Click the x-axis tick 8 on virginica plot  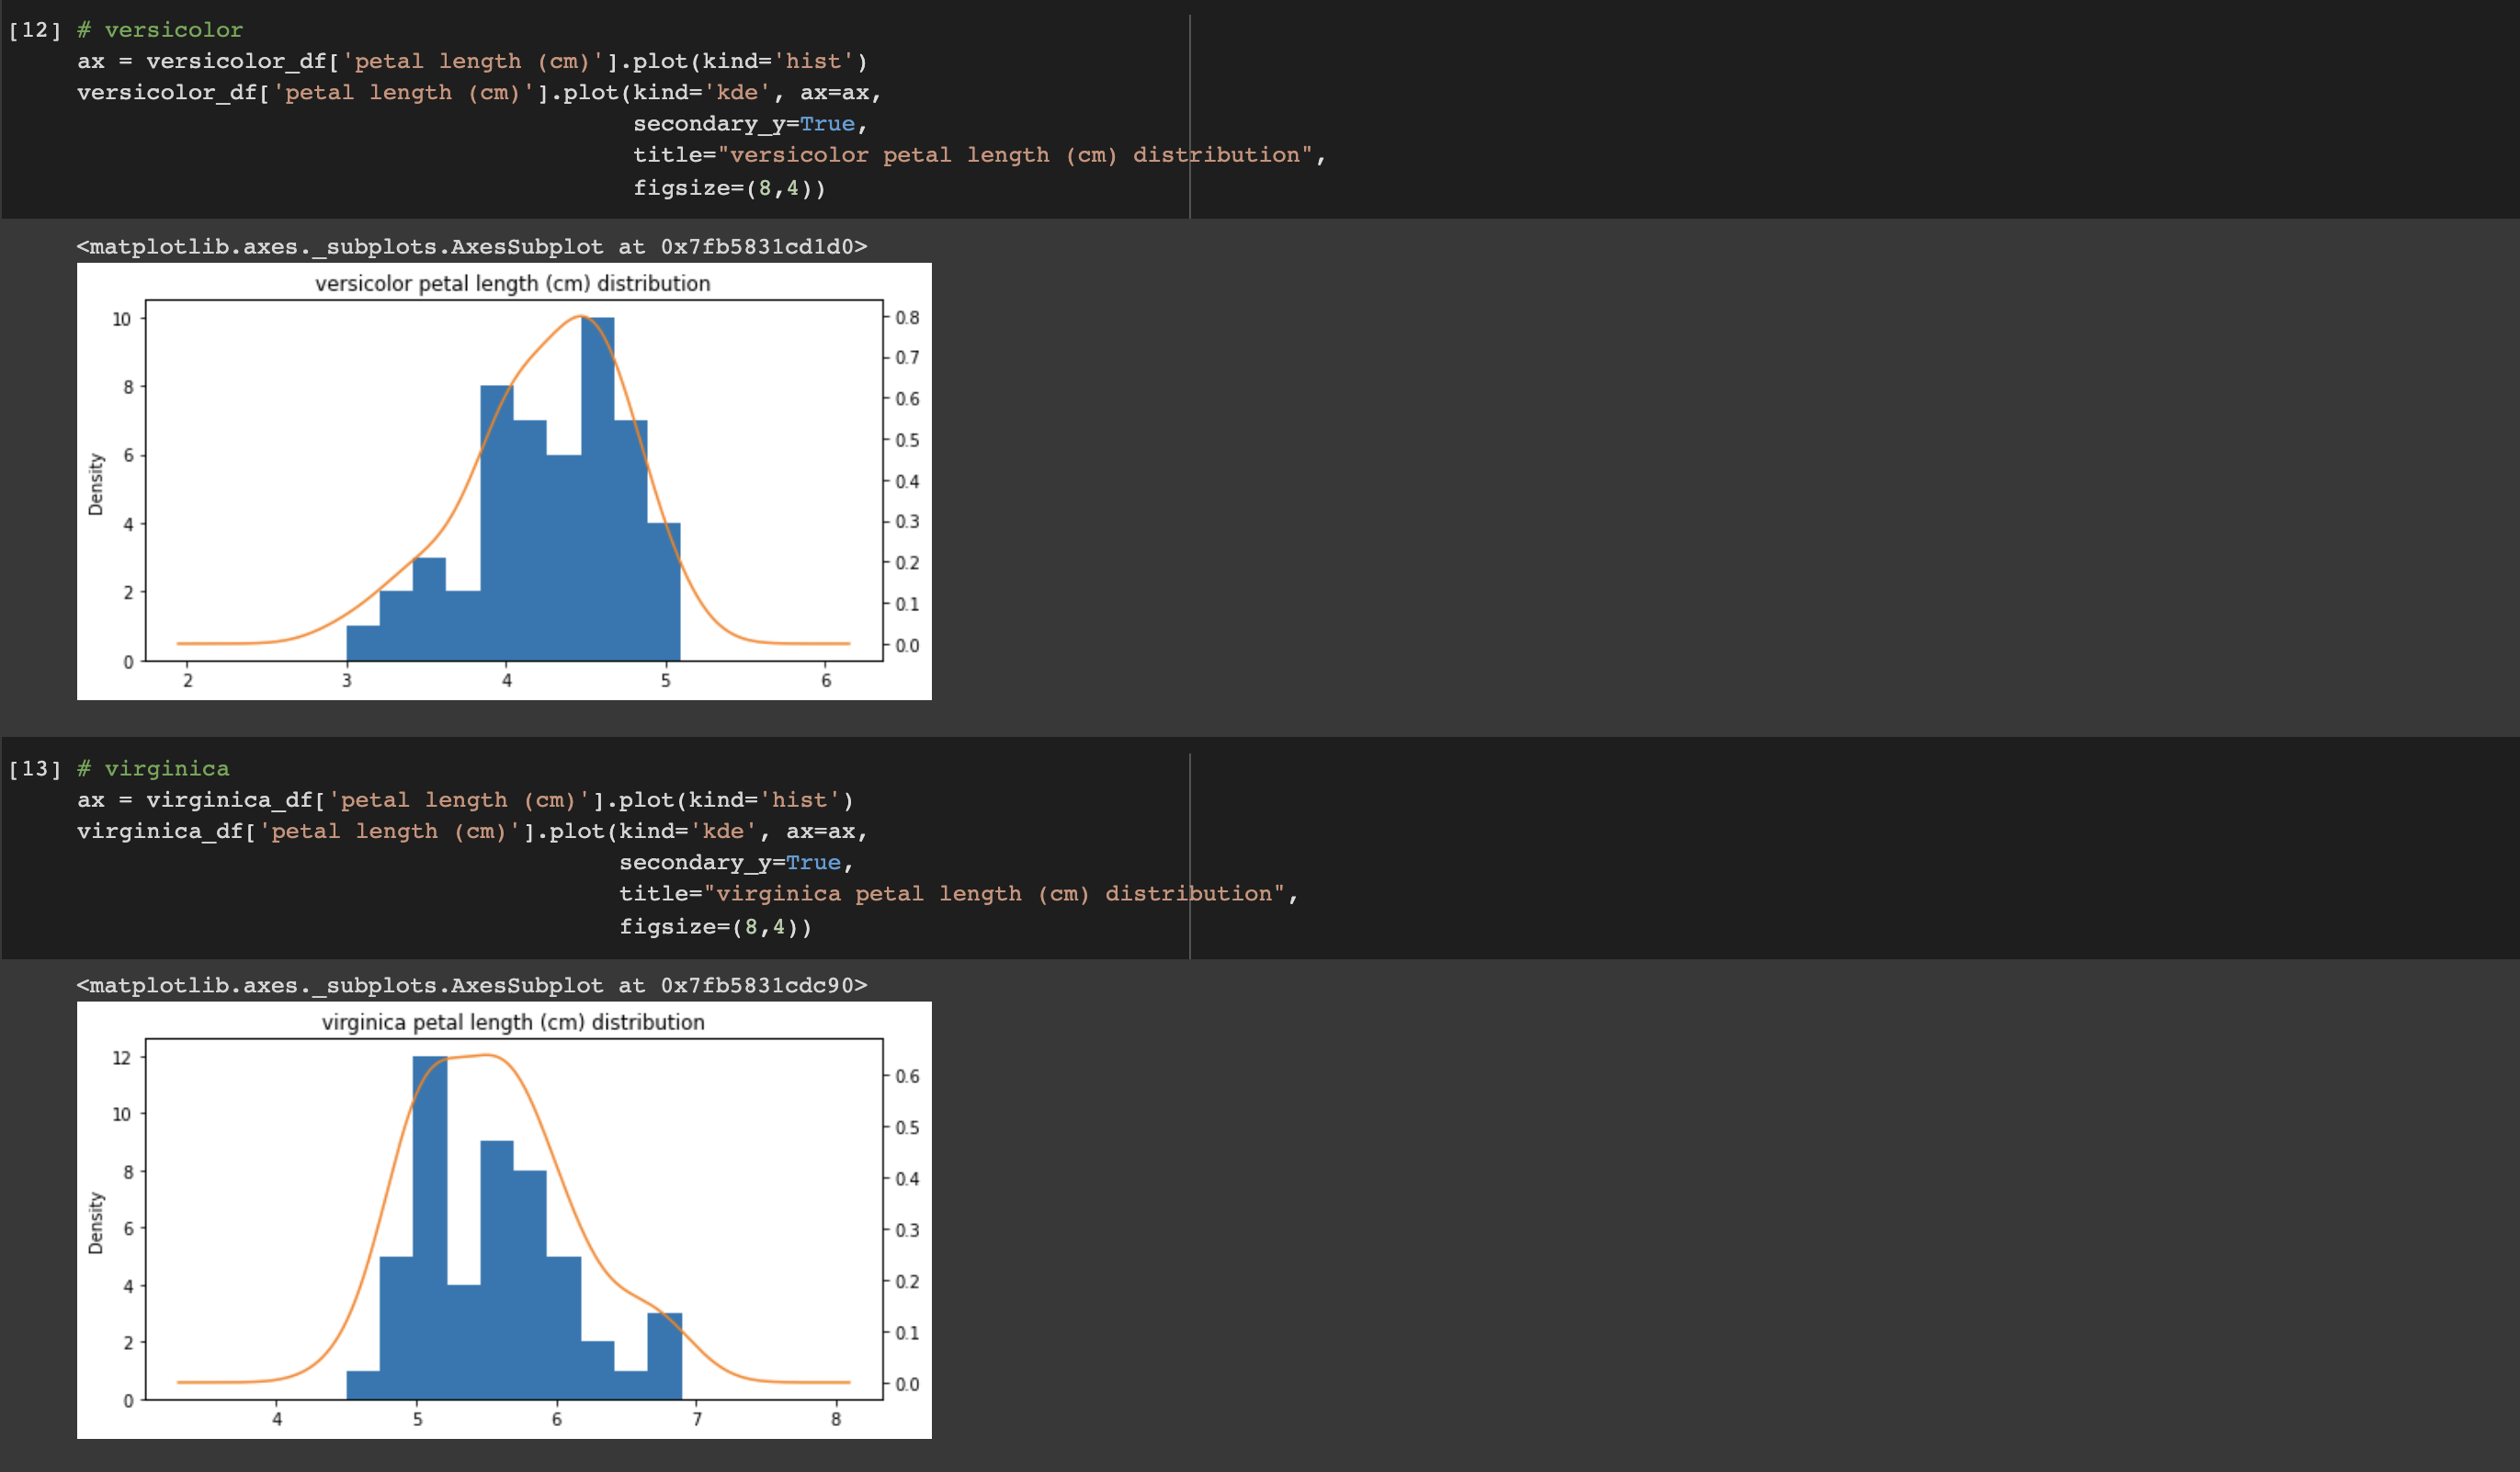click(836, 1419)
